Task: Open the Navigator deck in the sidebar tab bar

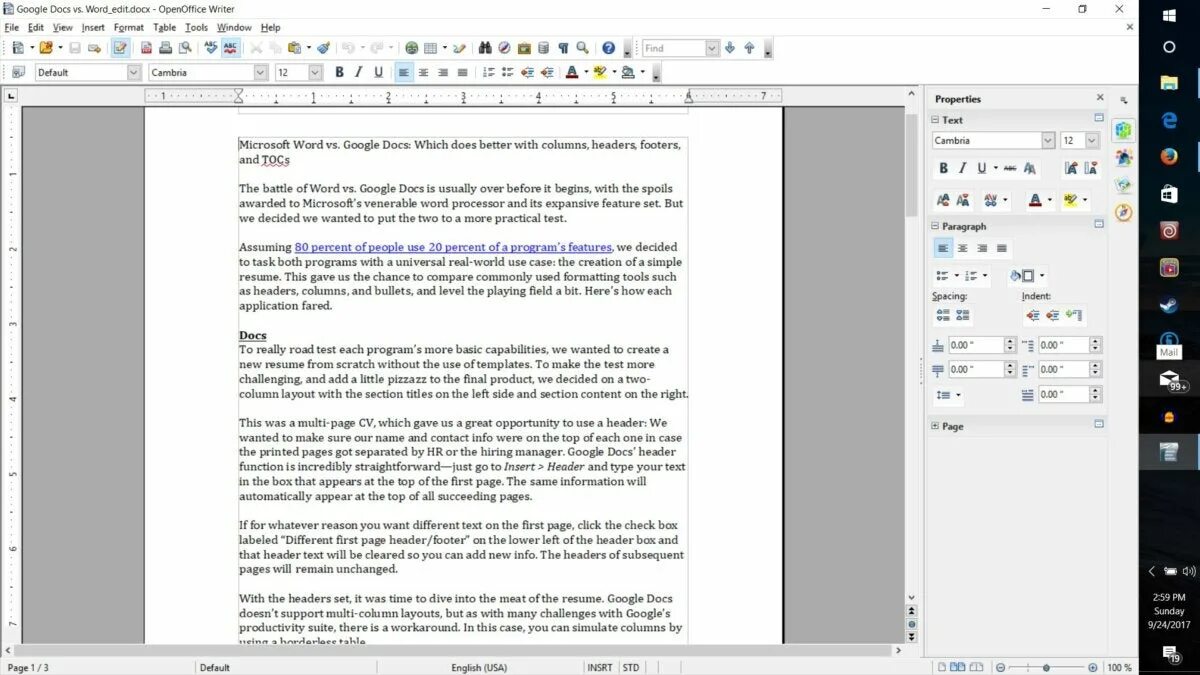Action: [1124, 212]
